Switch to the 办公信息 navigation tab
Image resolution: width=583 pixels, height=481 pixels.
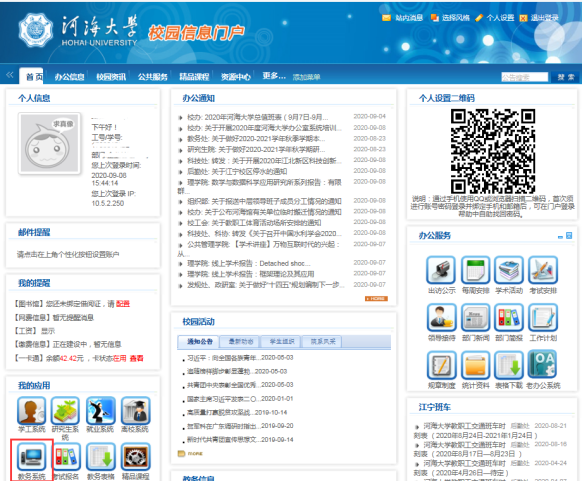click(70, 77)
